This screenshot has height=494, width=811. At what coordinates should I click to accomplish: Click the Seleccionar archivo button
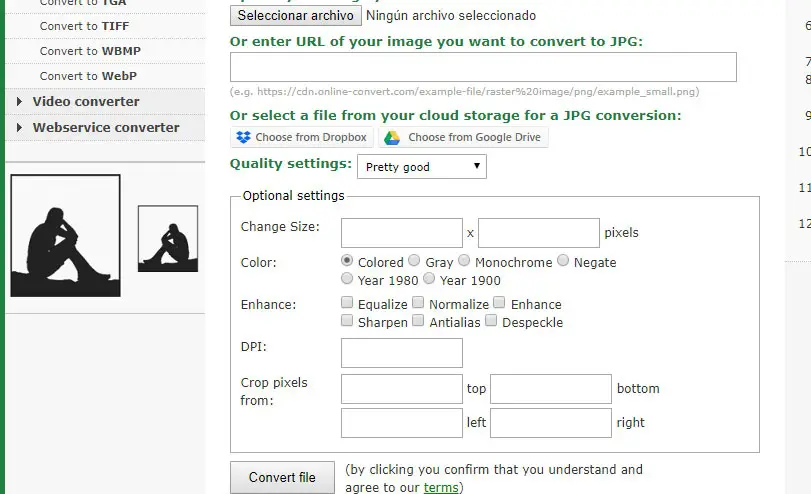pos(295,15)
